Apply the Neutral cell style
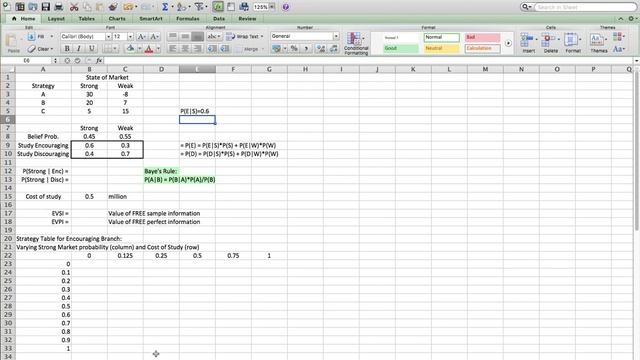The image size is (640, 360). (441, 48)
